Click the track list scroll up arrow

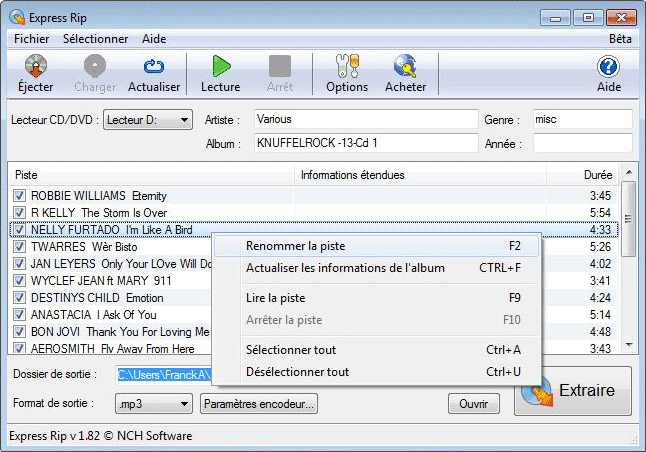[629, 172]
